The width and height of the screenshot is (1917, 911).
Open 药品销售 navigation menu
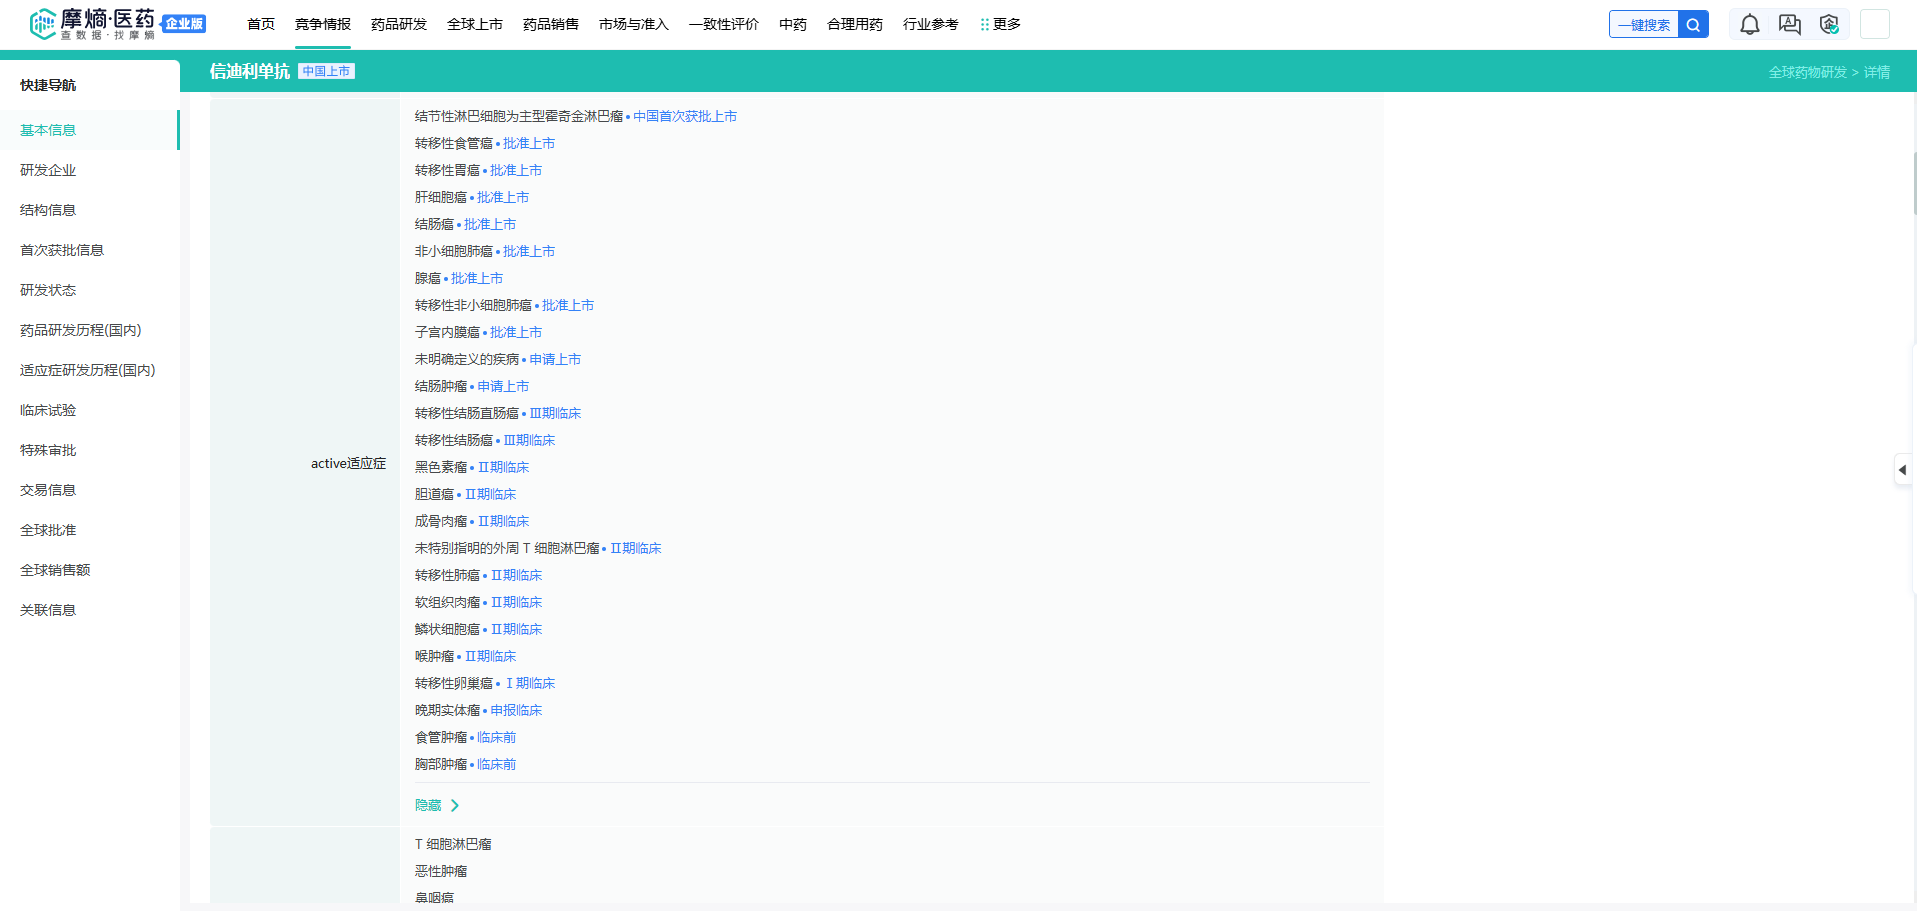click(x=551, y=24)
